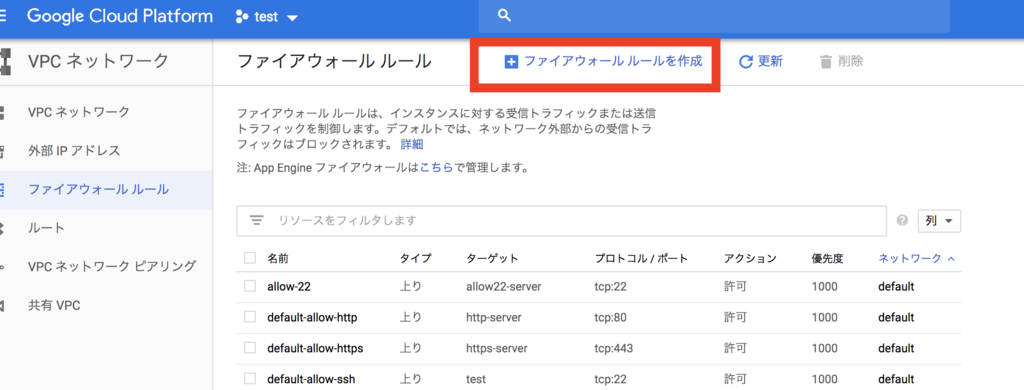Viewport: 1024px width, 390px height.
Task: Click the filter help question mark icon
Action: (903, 221)
